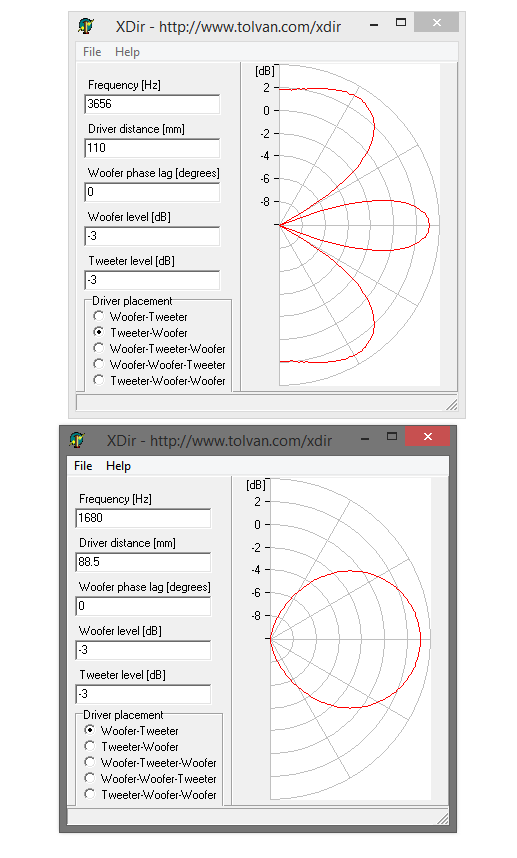Image resolution: width=517 pixels, height=858 pixels.
Task: Open Help menu in lower XDir window
Action: [118, 466]
